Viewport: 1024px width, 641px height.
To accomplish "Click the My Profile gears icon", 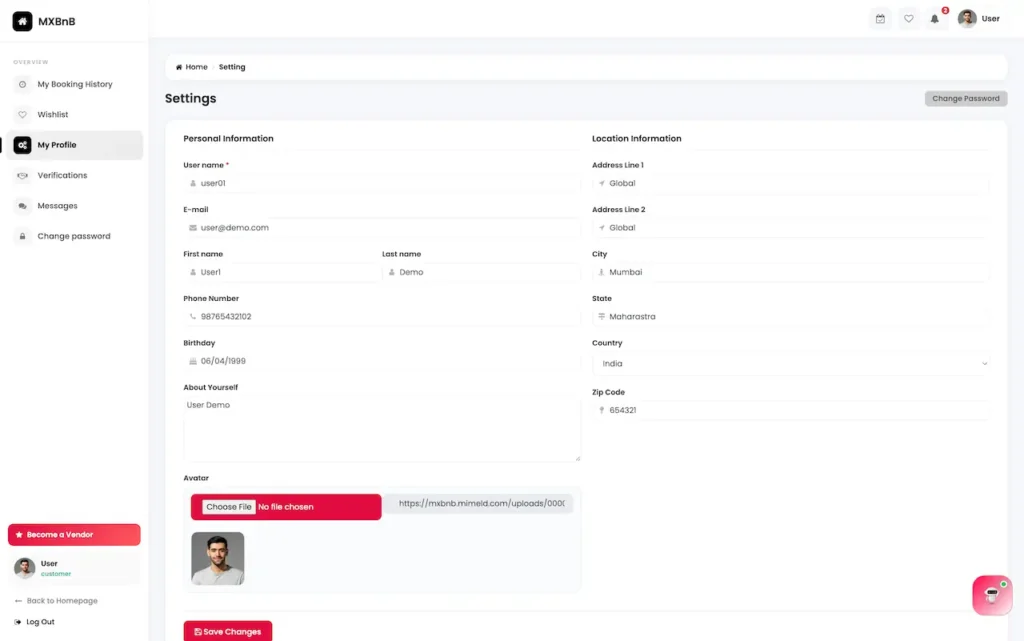I will [x=22, y=145].
